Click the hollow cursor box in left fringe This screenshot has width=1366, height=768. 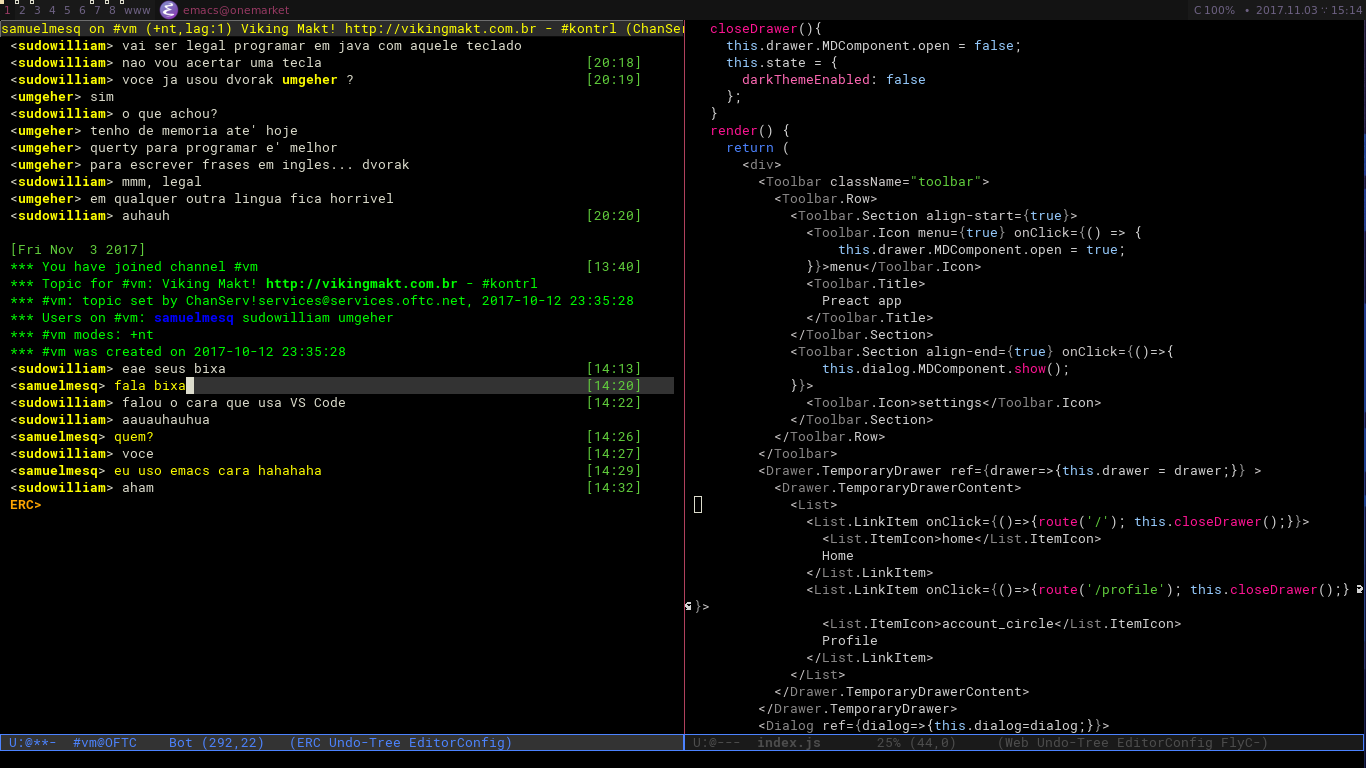pos(698,505)
